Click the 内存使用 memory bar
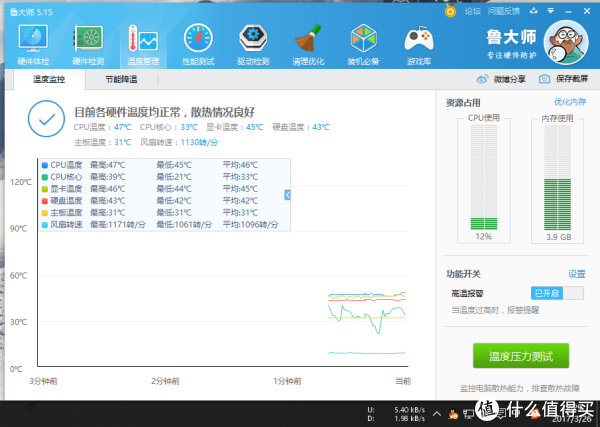 pos(558,177)
